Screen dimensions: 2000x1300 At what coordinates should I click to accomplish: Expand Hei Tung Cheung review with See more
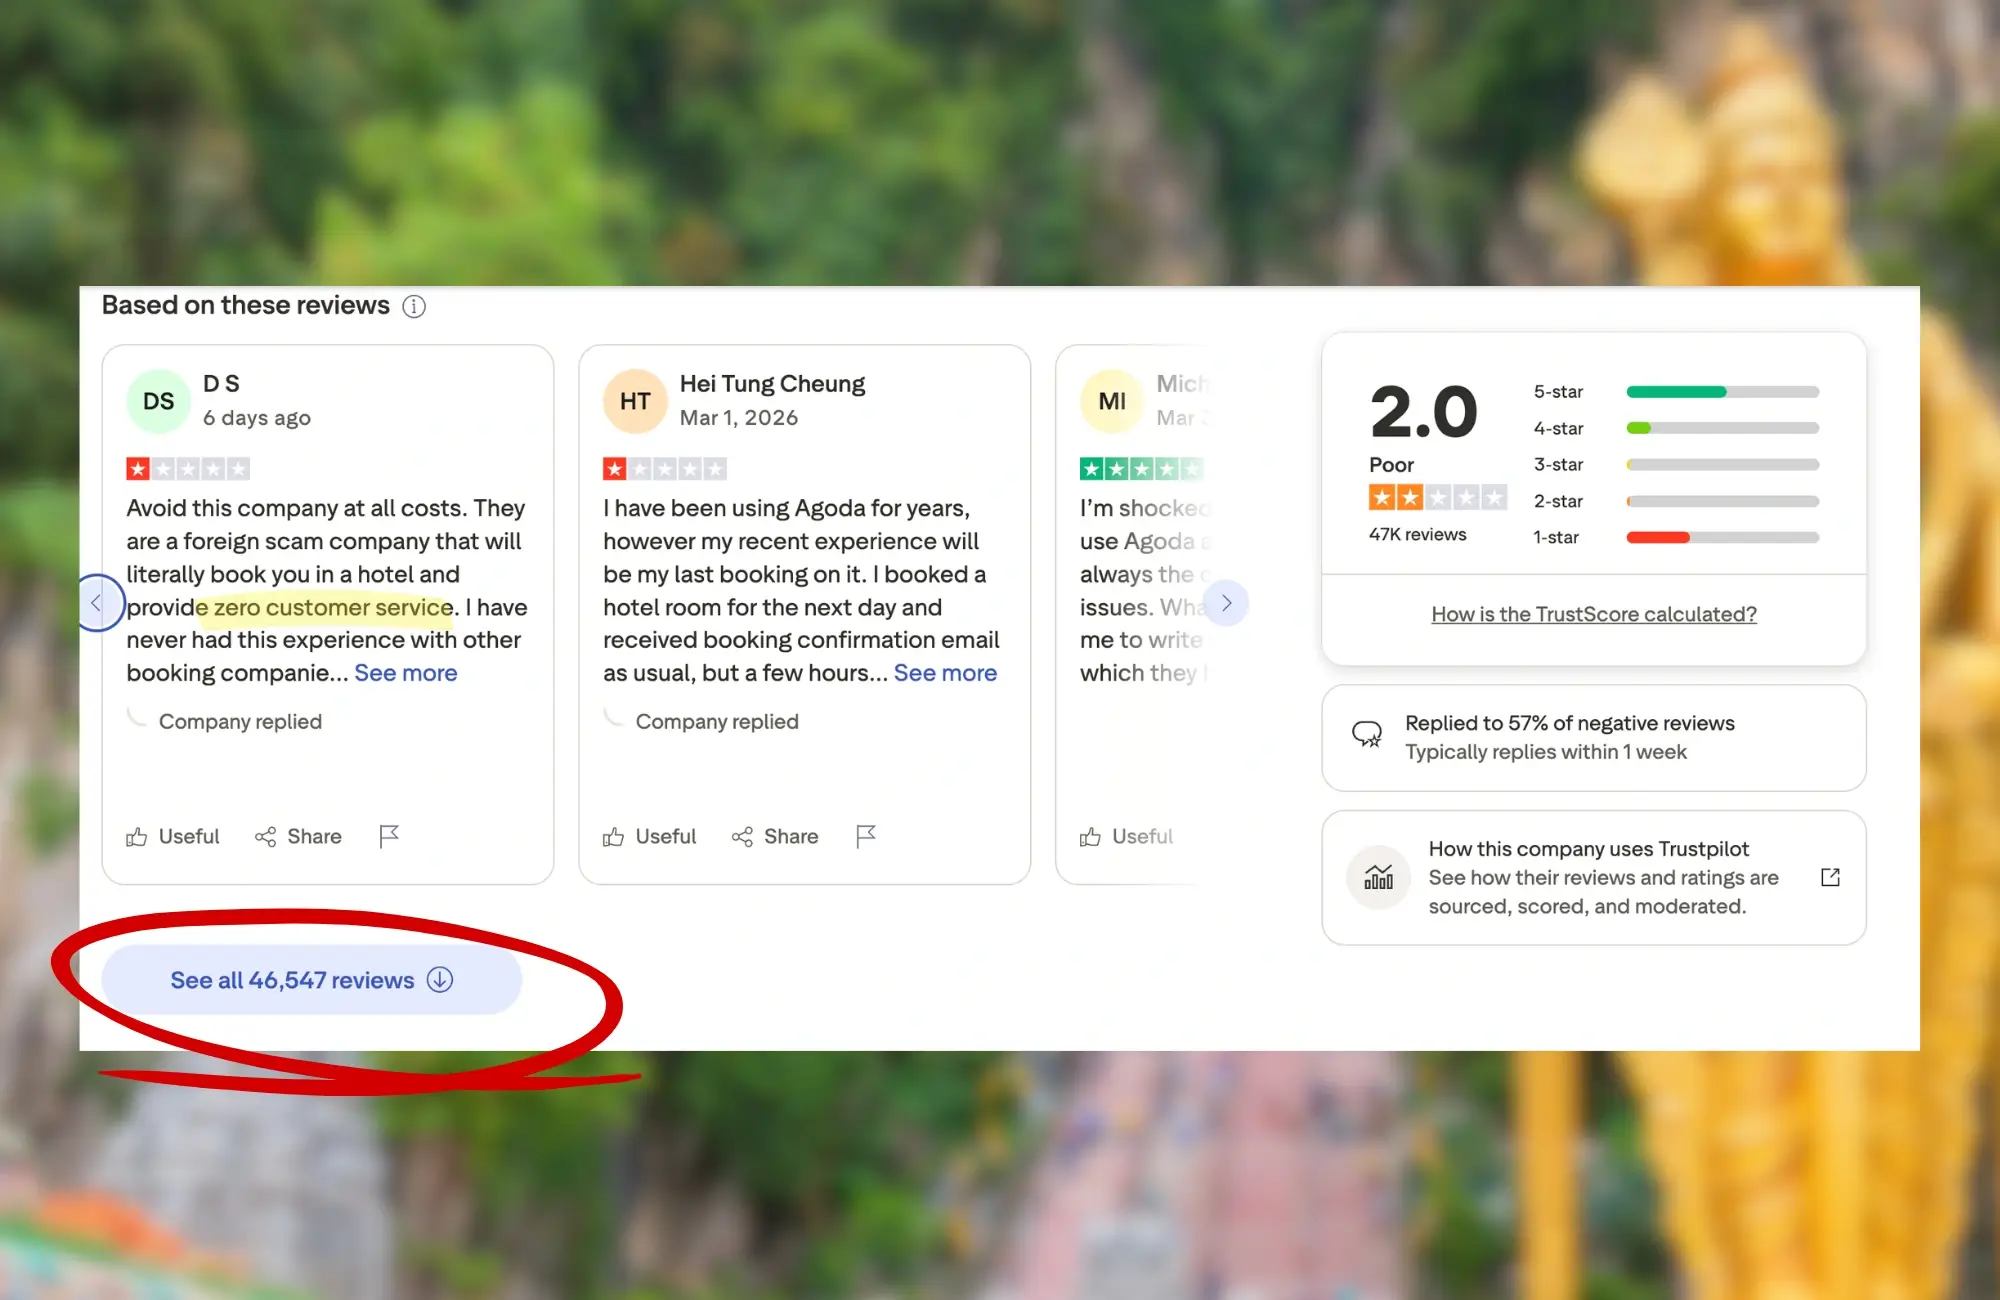(945, 673)
